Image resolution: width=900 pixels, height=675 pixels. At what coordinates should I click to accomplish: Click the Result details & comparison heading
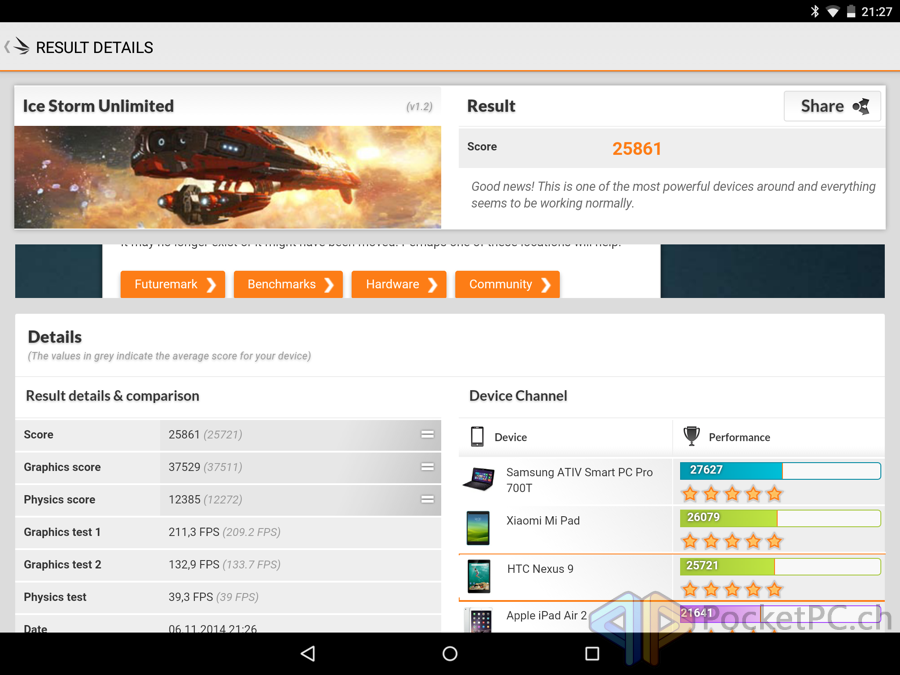click(112, 396)
